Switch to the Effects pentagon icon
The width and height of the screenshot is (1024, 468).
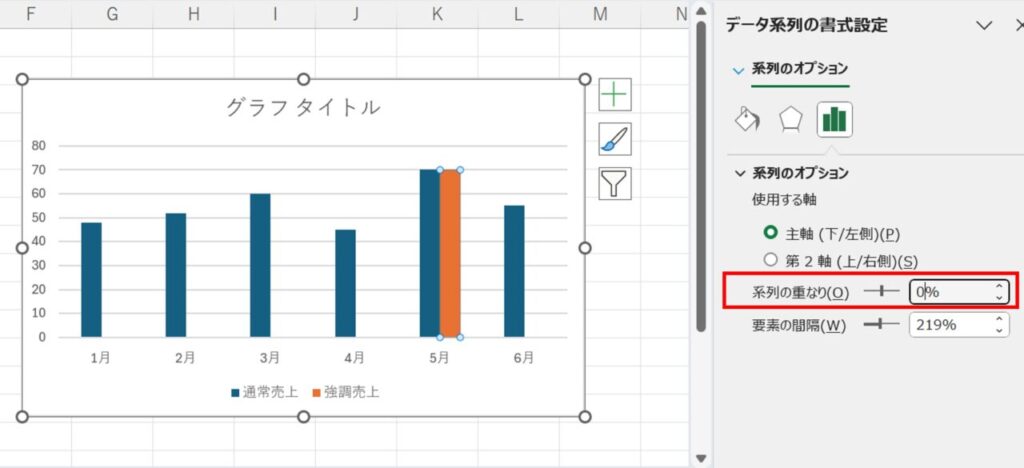point(790,119)
